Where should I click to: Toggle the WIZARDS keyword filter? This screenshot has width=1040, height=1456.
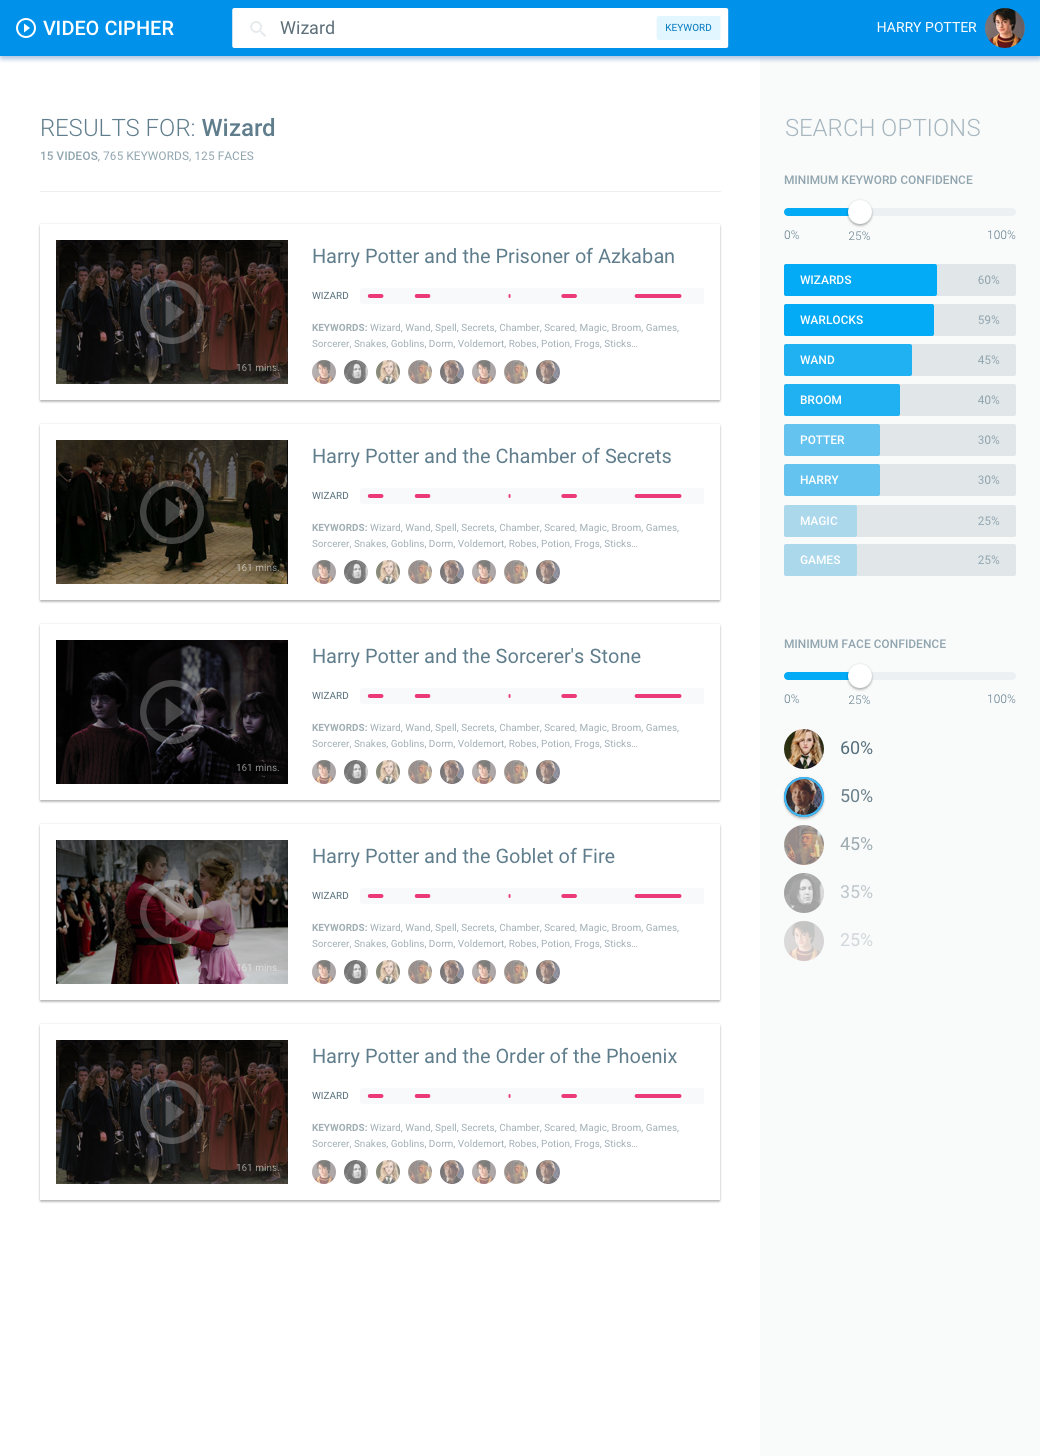pyautogui.click(x=900, y=280)
